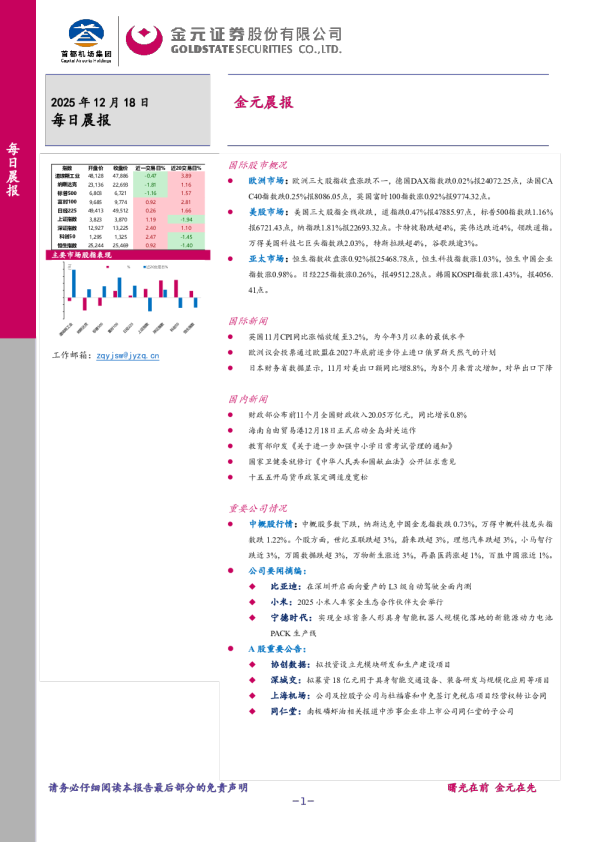Select the UK November CPI 3.2% news line
This screenshot has height=842, width=595.
pyautogui.click(x=357, y=337)
